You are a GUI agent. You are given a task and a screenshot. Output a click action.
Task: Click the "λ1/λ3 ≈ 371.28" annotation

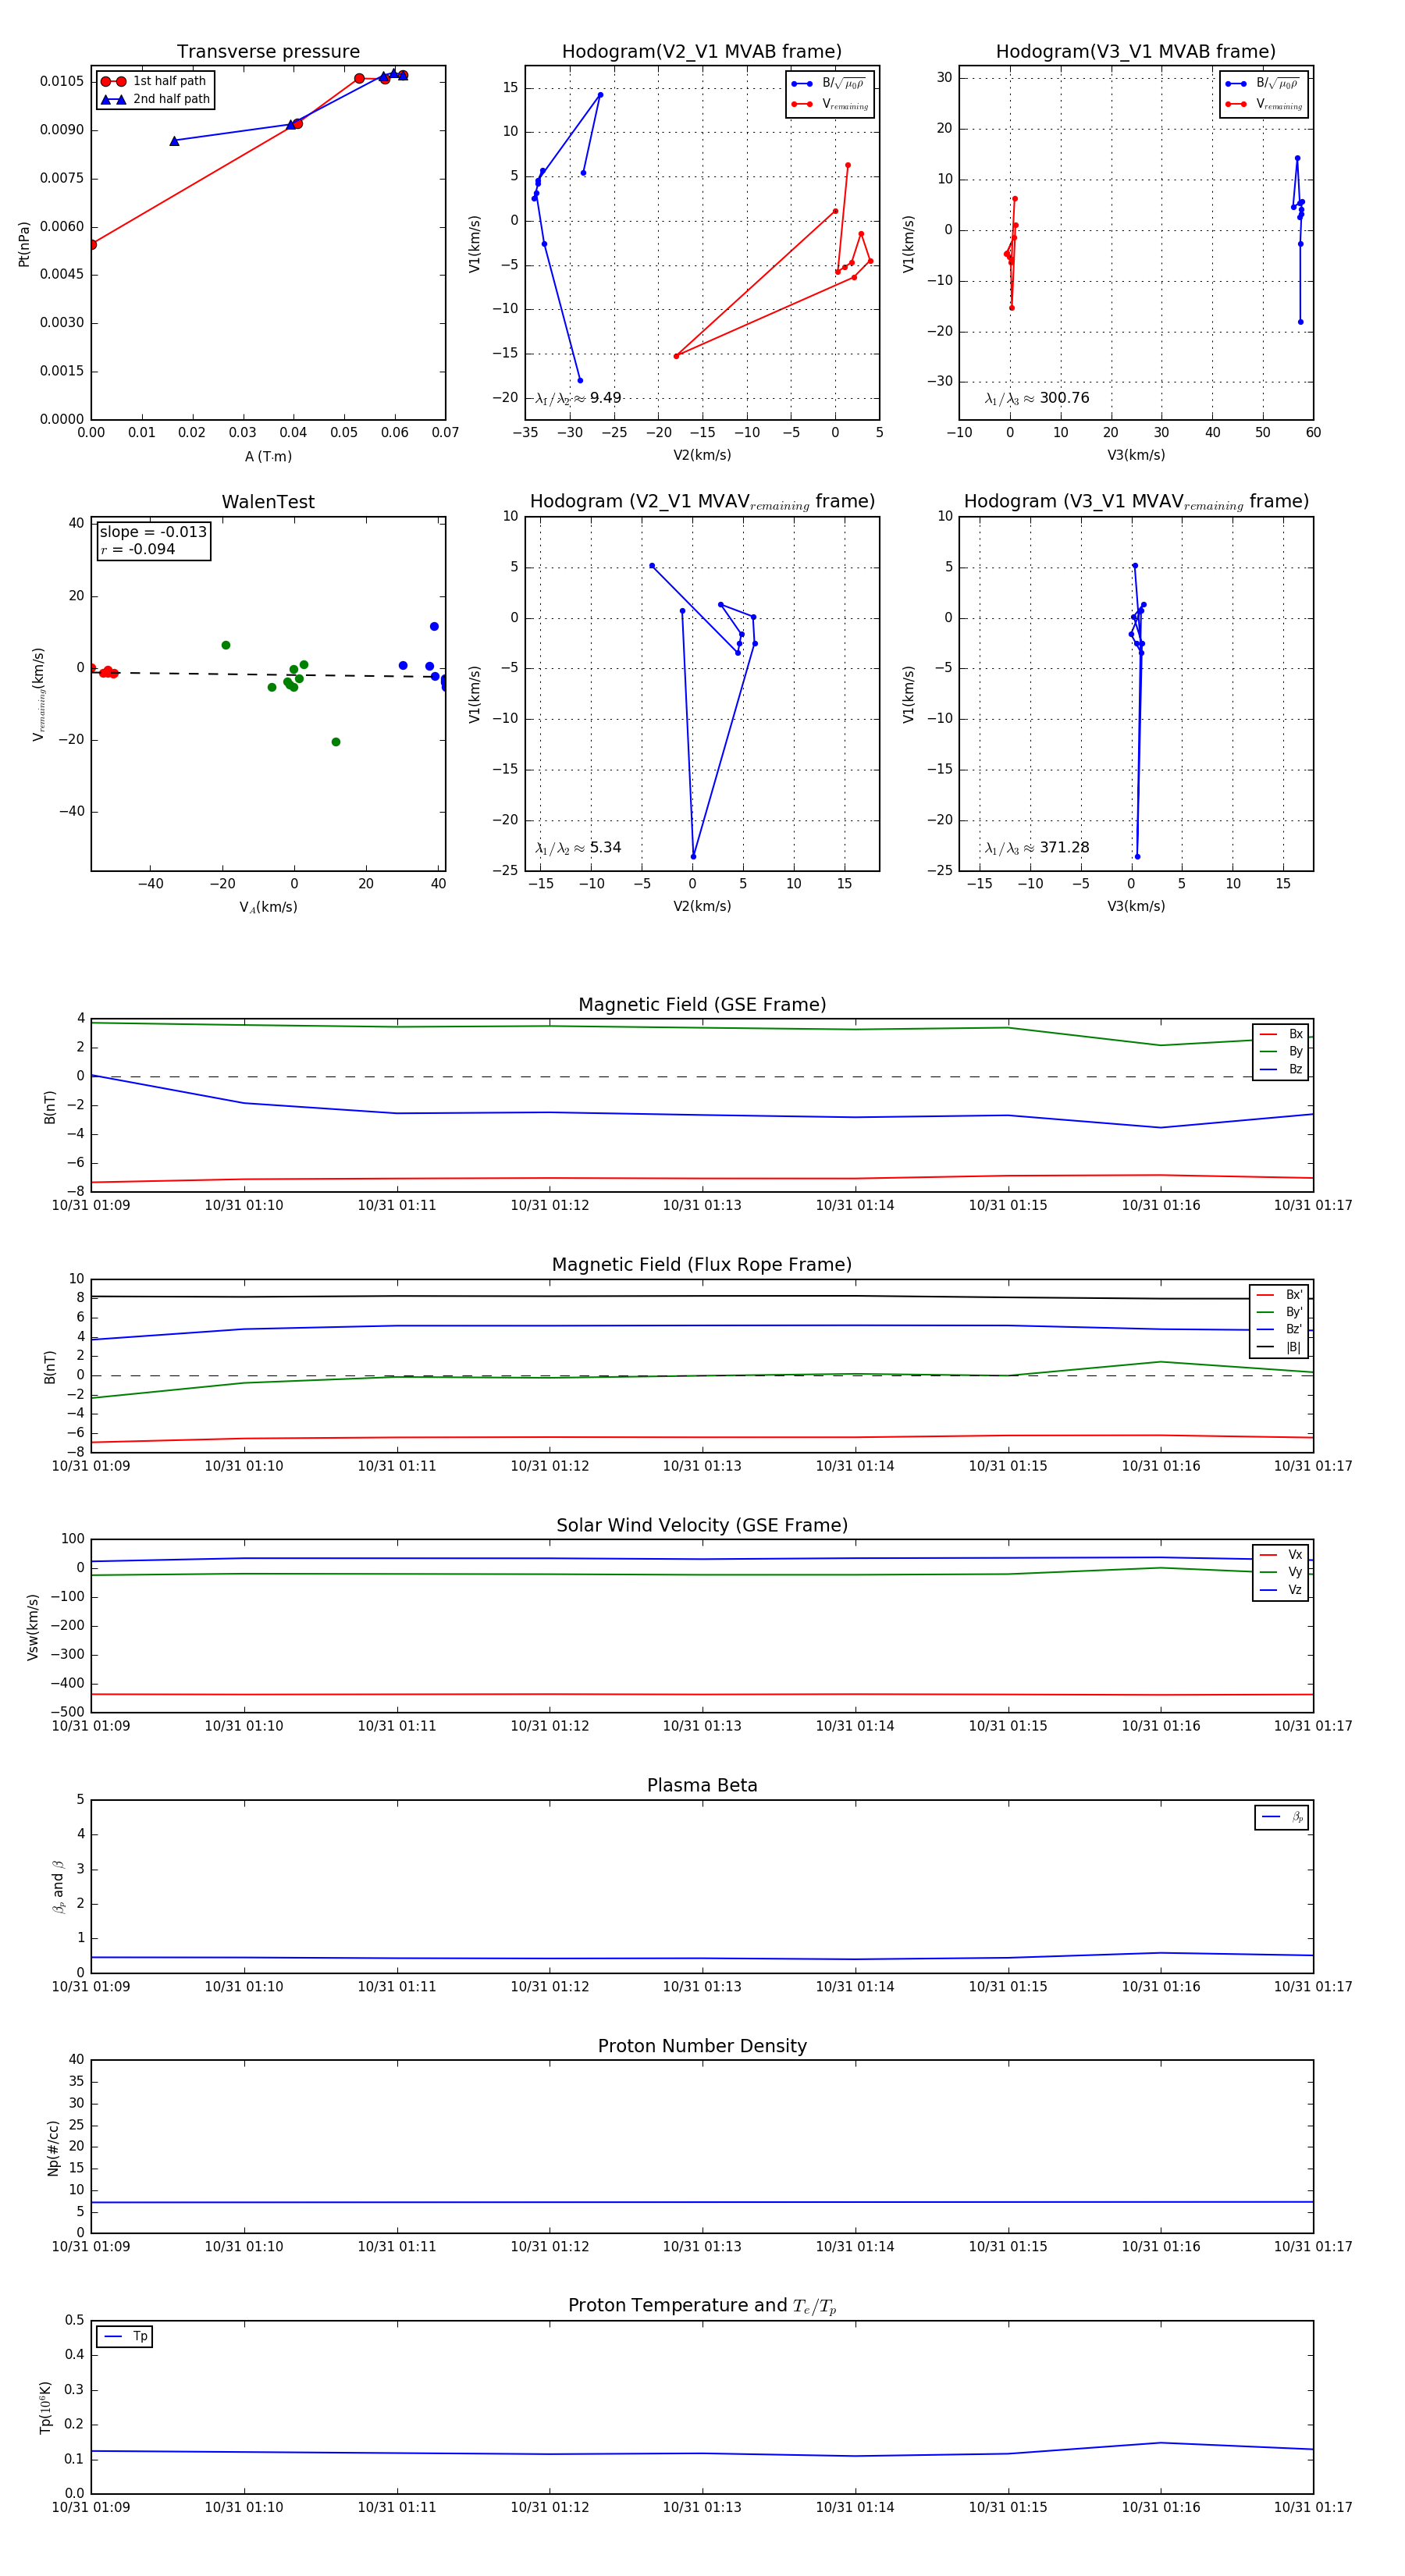coord(1037,848)
